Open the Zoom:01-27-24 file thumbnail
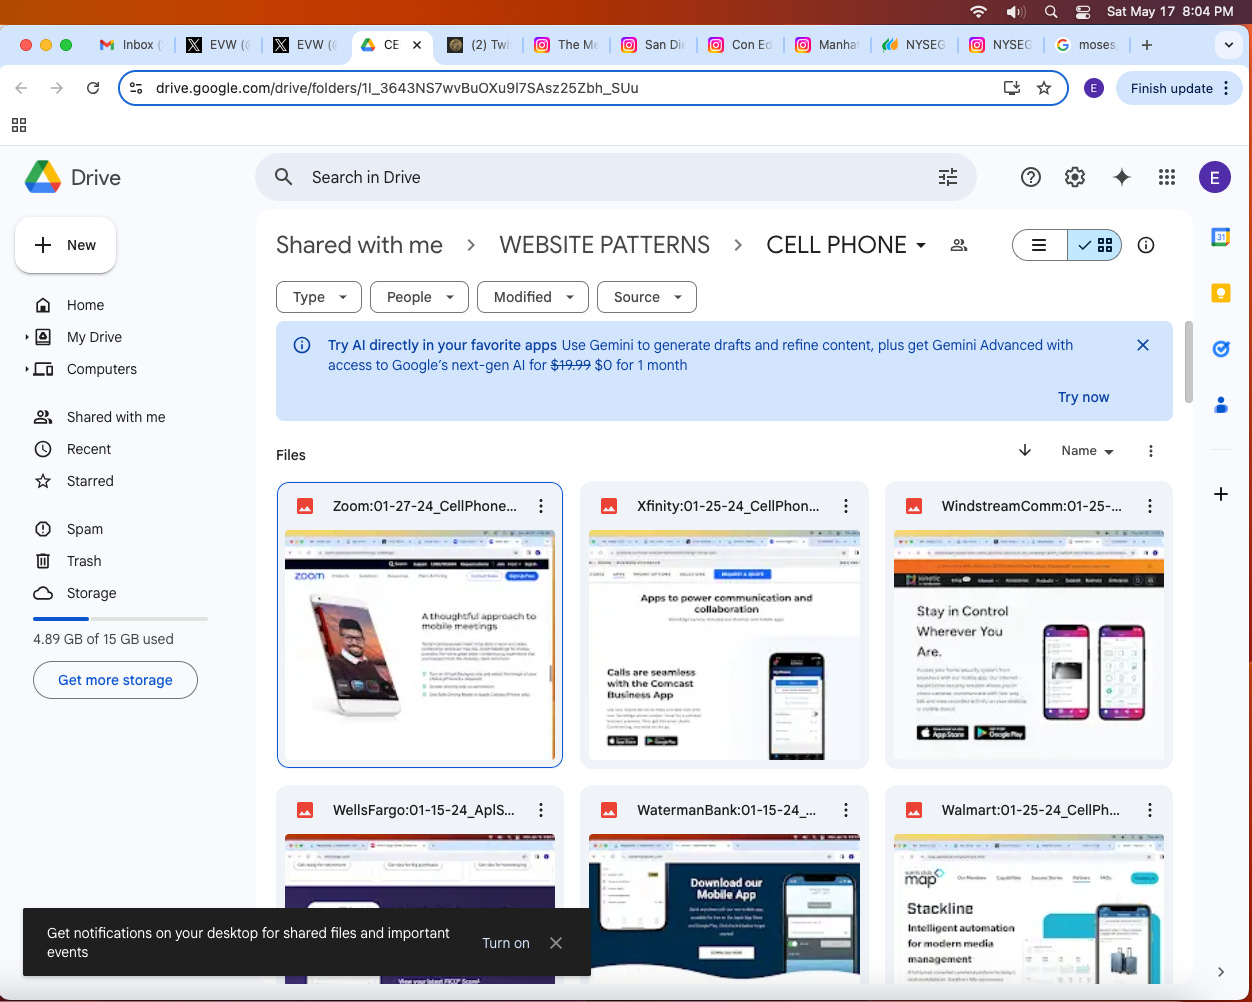This screenshot has height=1002, width=1252. point(420,645)
